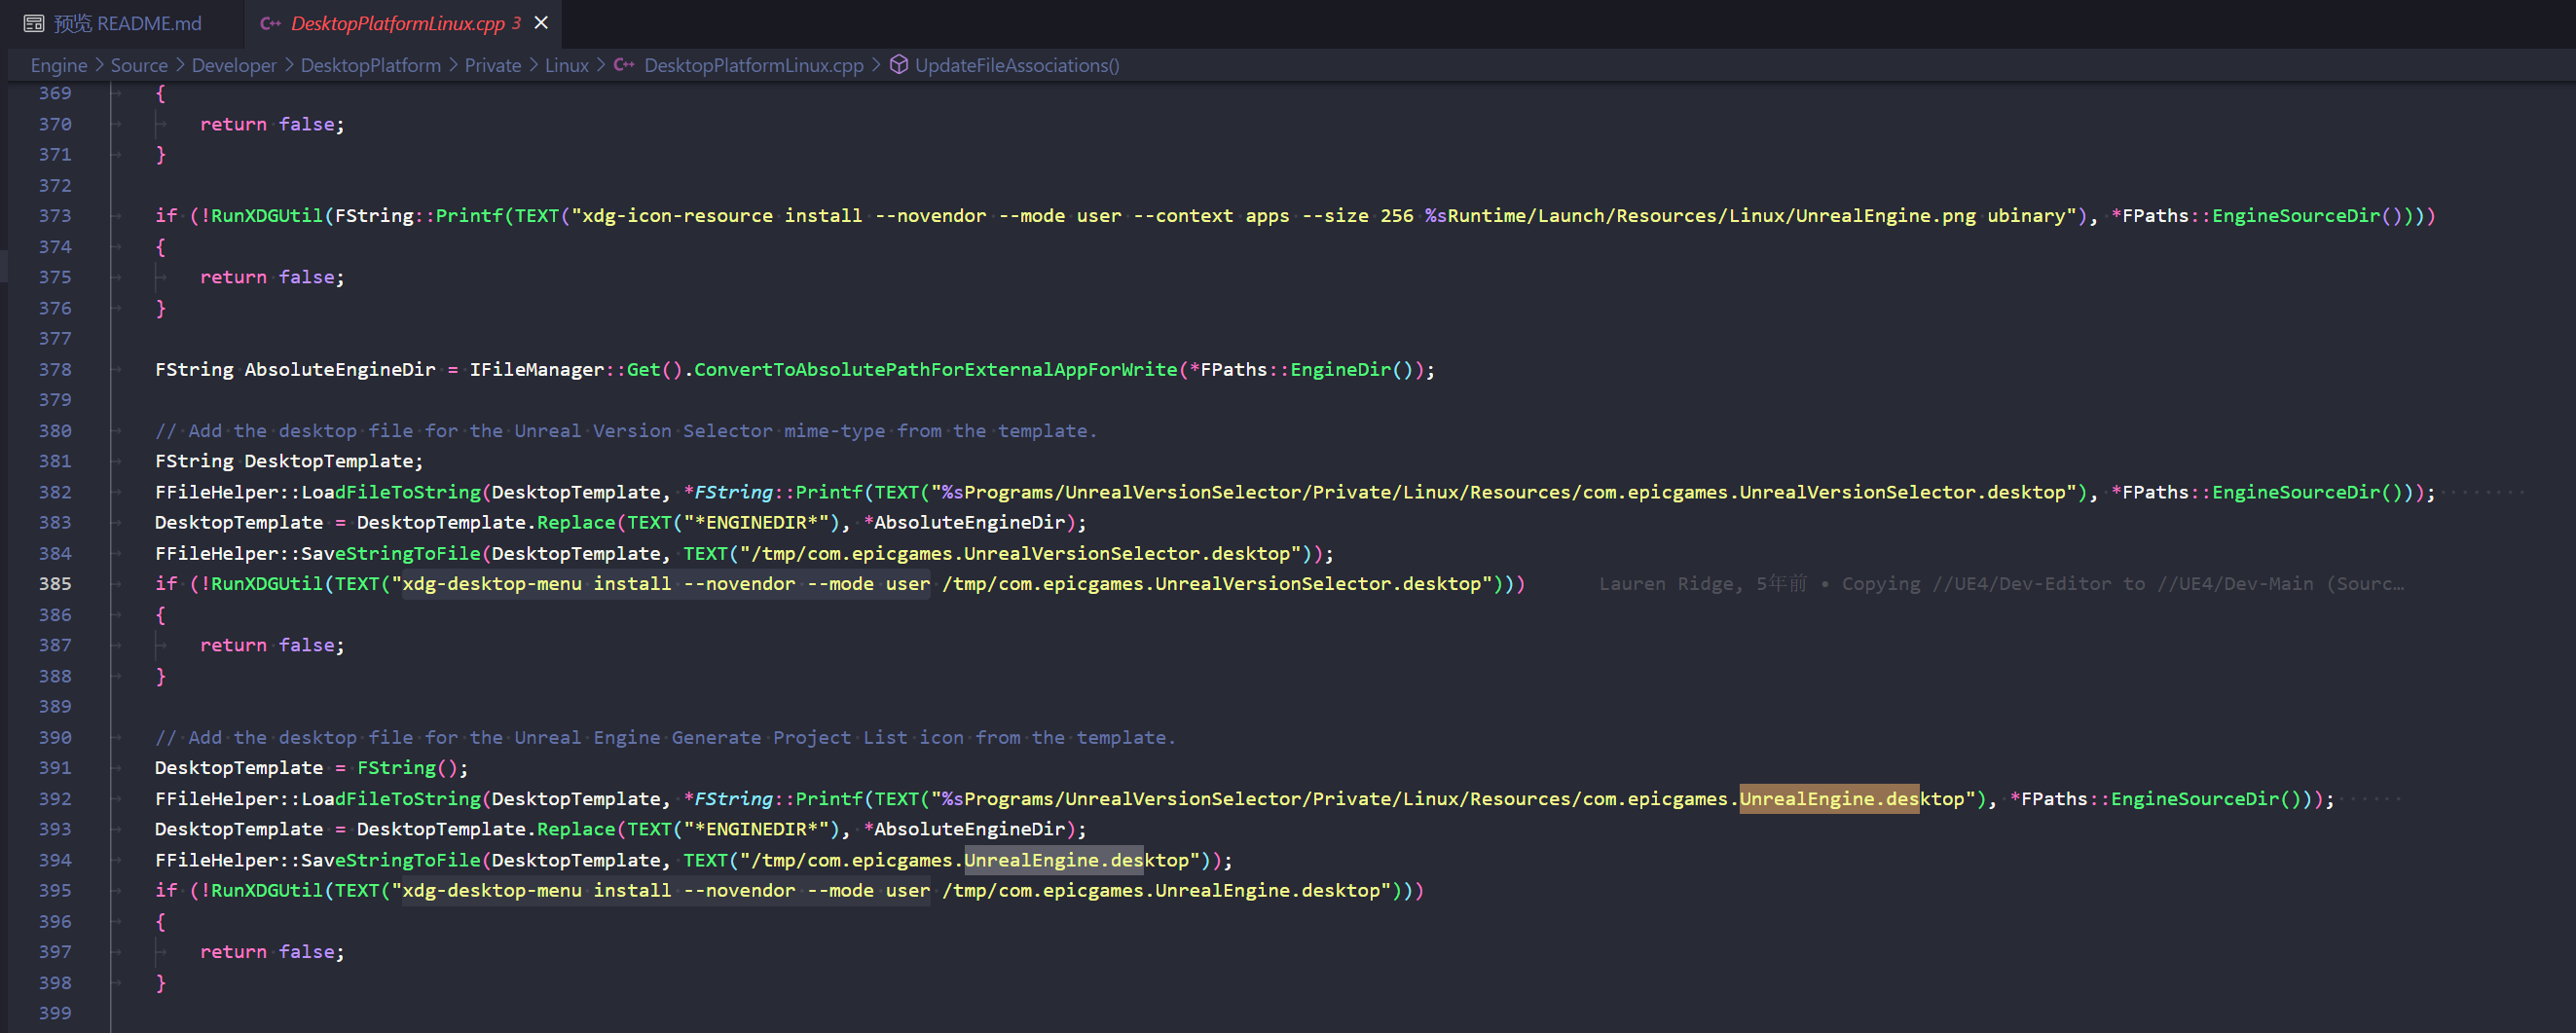Click line number 385 in the gutter
Screen dimensions: 2576x1033
coord(55,583)
